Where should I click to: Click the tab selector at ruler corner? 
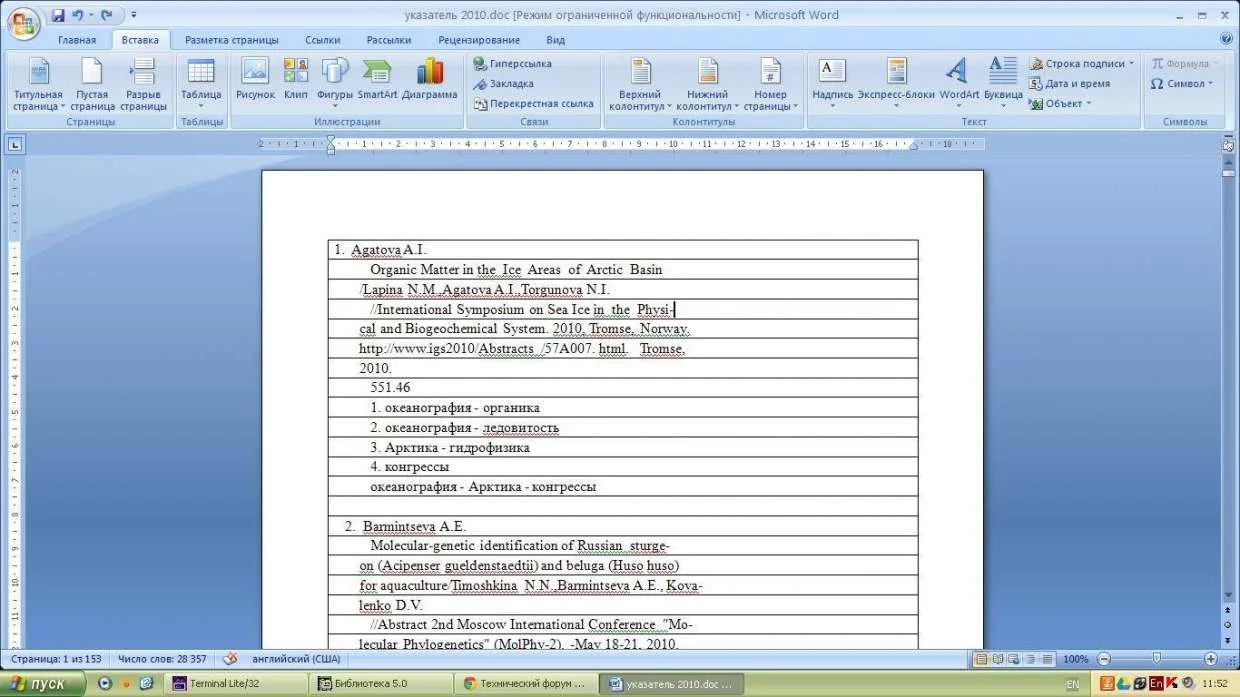point(15,145)
